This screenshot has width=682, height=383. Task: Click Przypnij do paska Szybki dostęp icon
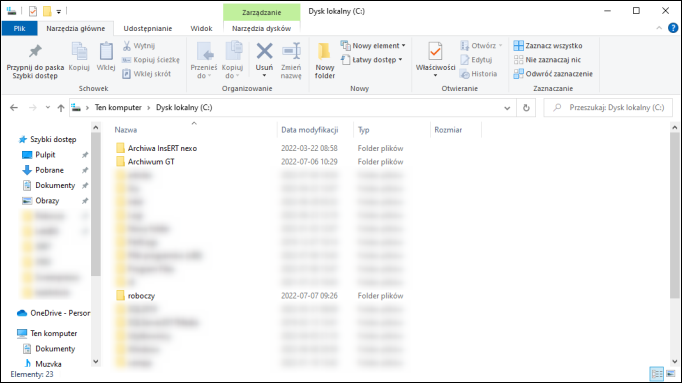tap(35, 52)
